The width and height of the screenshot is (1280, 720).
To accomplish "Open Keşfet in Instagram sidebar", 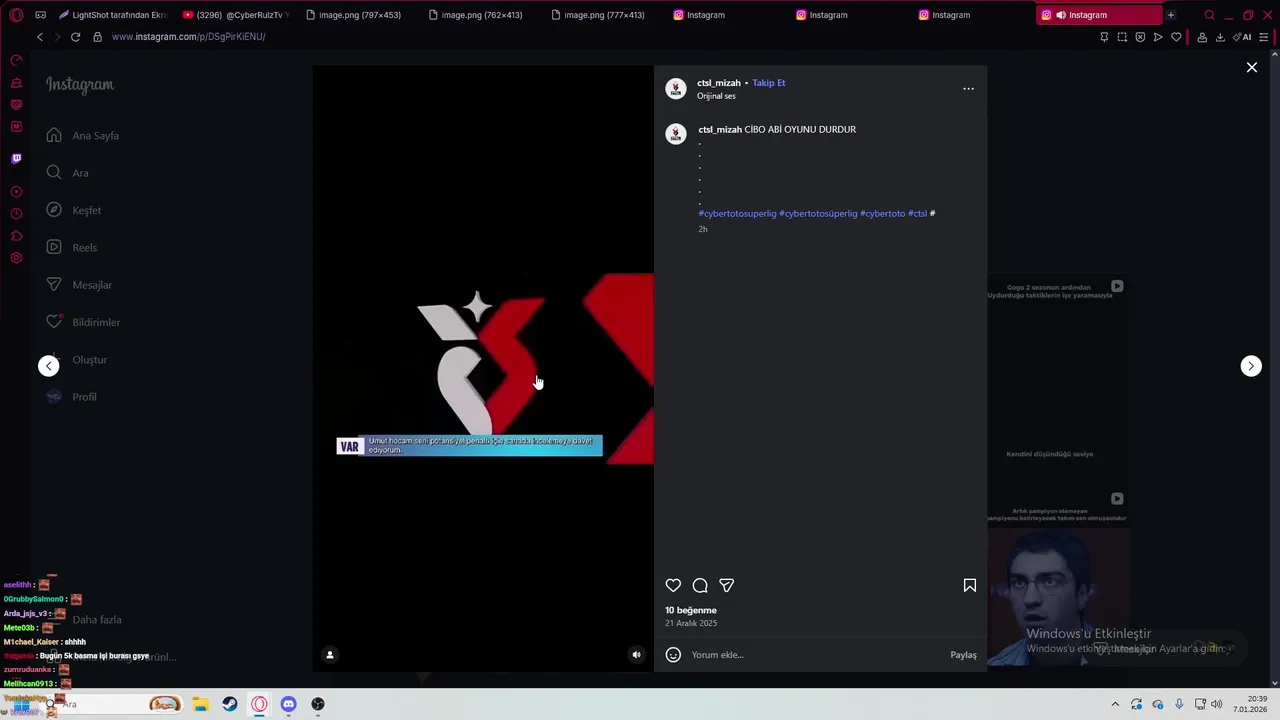I will pyautogui.click(x=74, y=210).
